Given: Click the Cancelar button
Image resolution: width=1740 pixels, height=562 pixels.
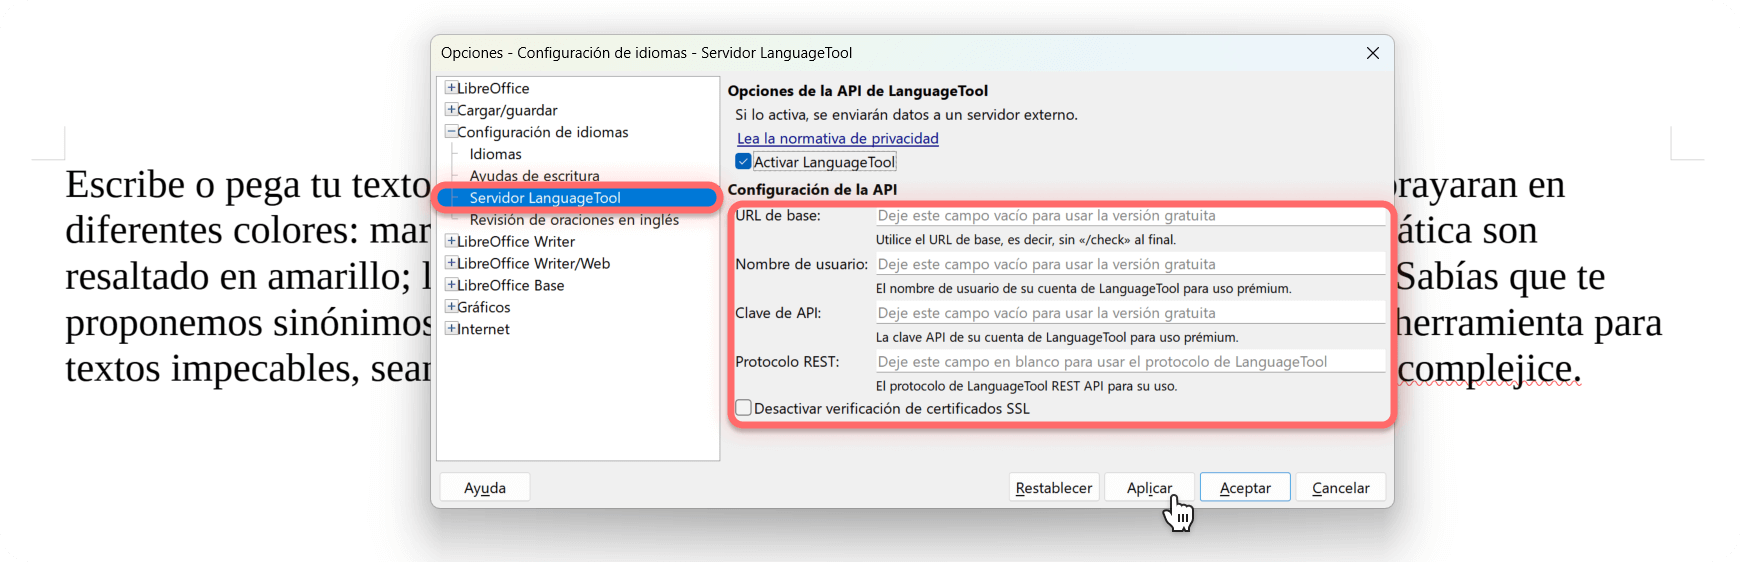Looking at the screenshot, I should [x=1340, y=488].
